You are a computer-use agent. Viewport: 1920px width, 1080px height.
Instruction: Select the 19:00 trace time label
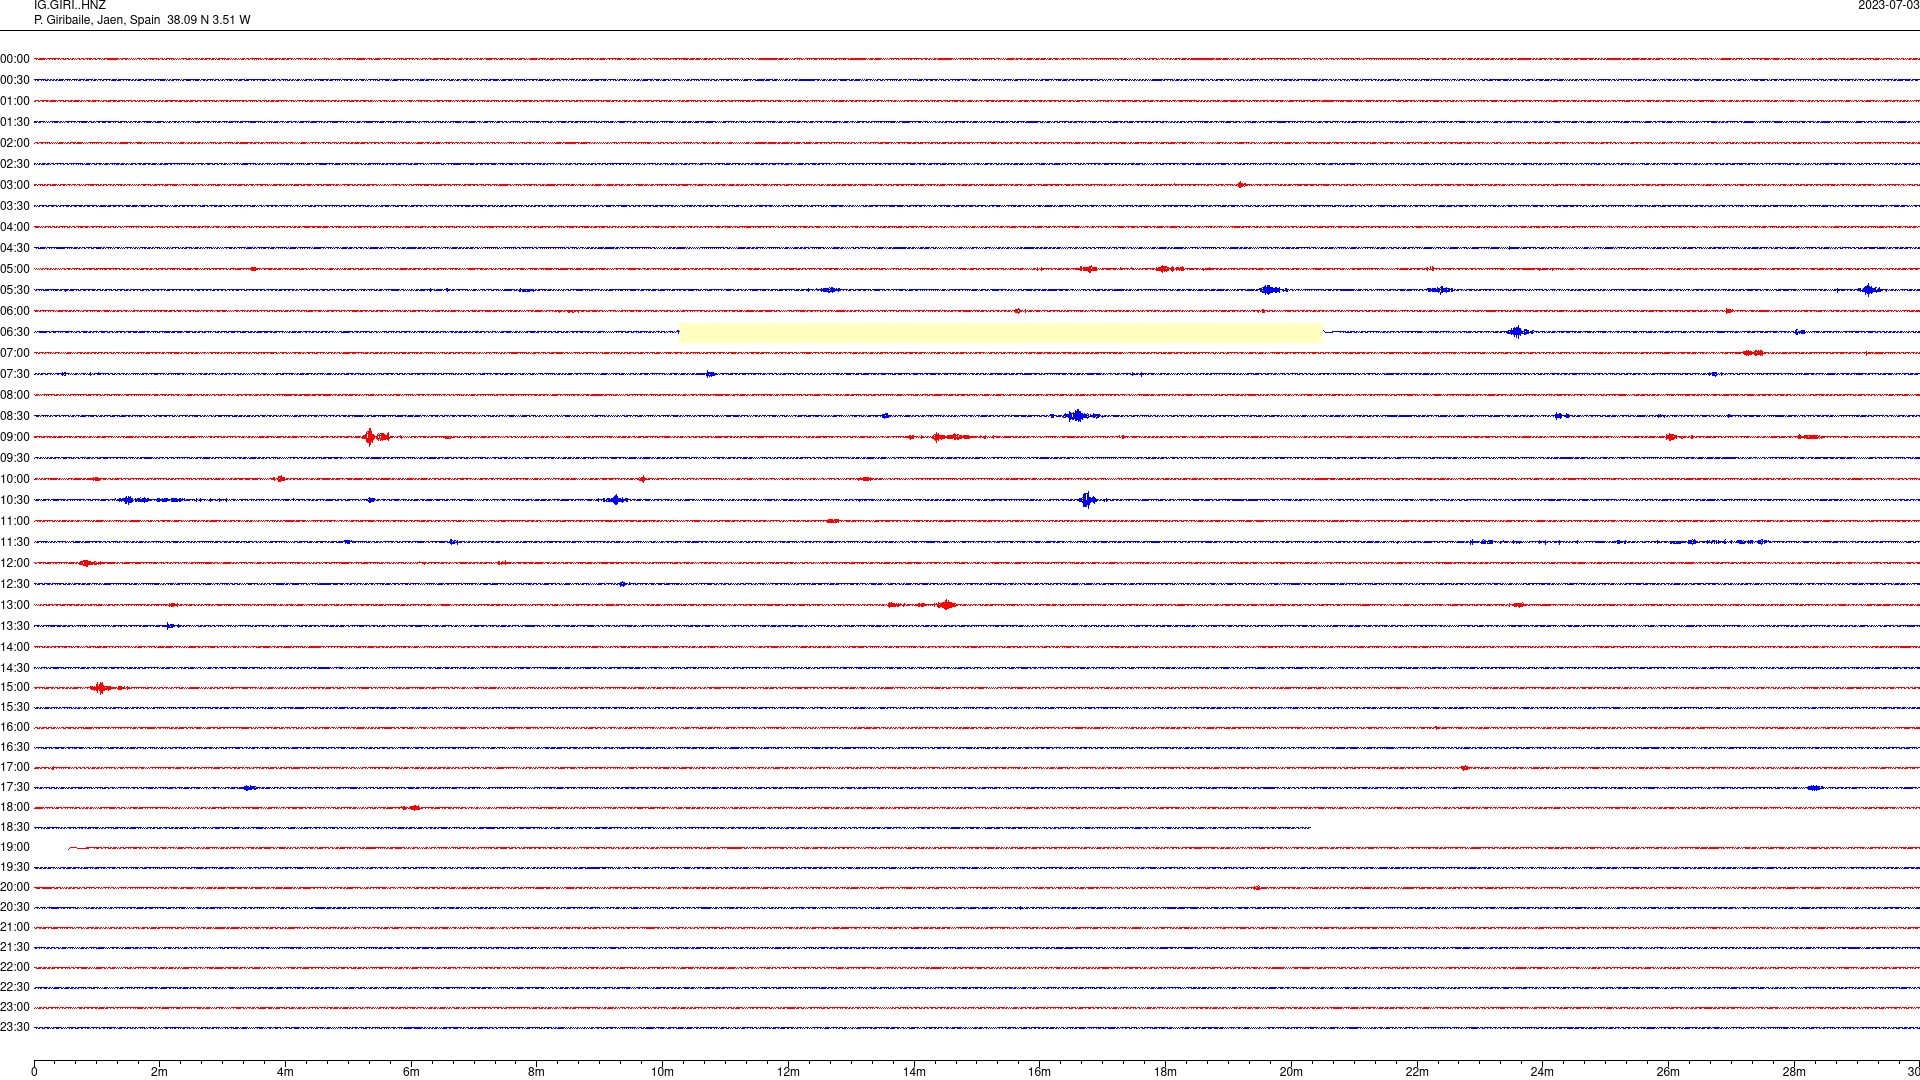[15, 847]
